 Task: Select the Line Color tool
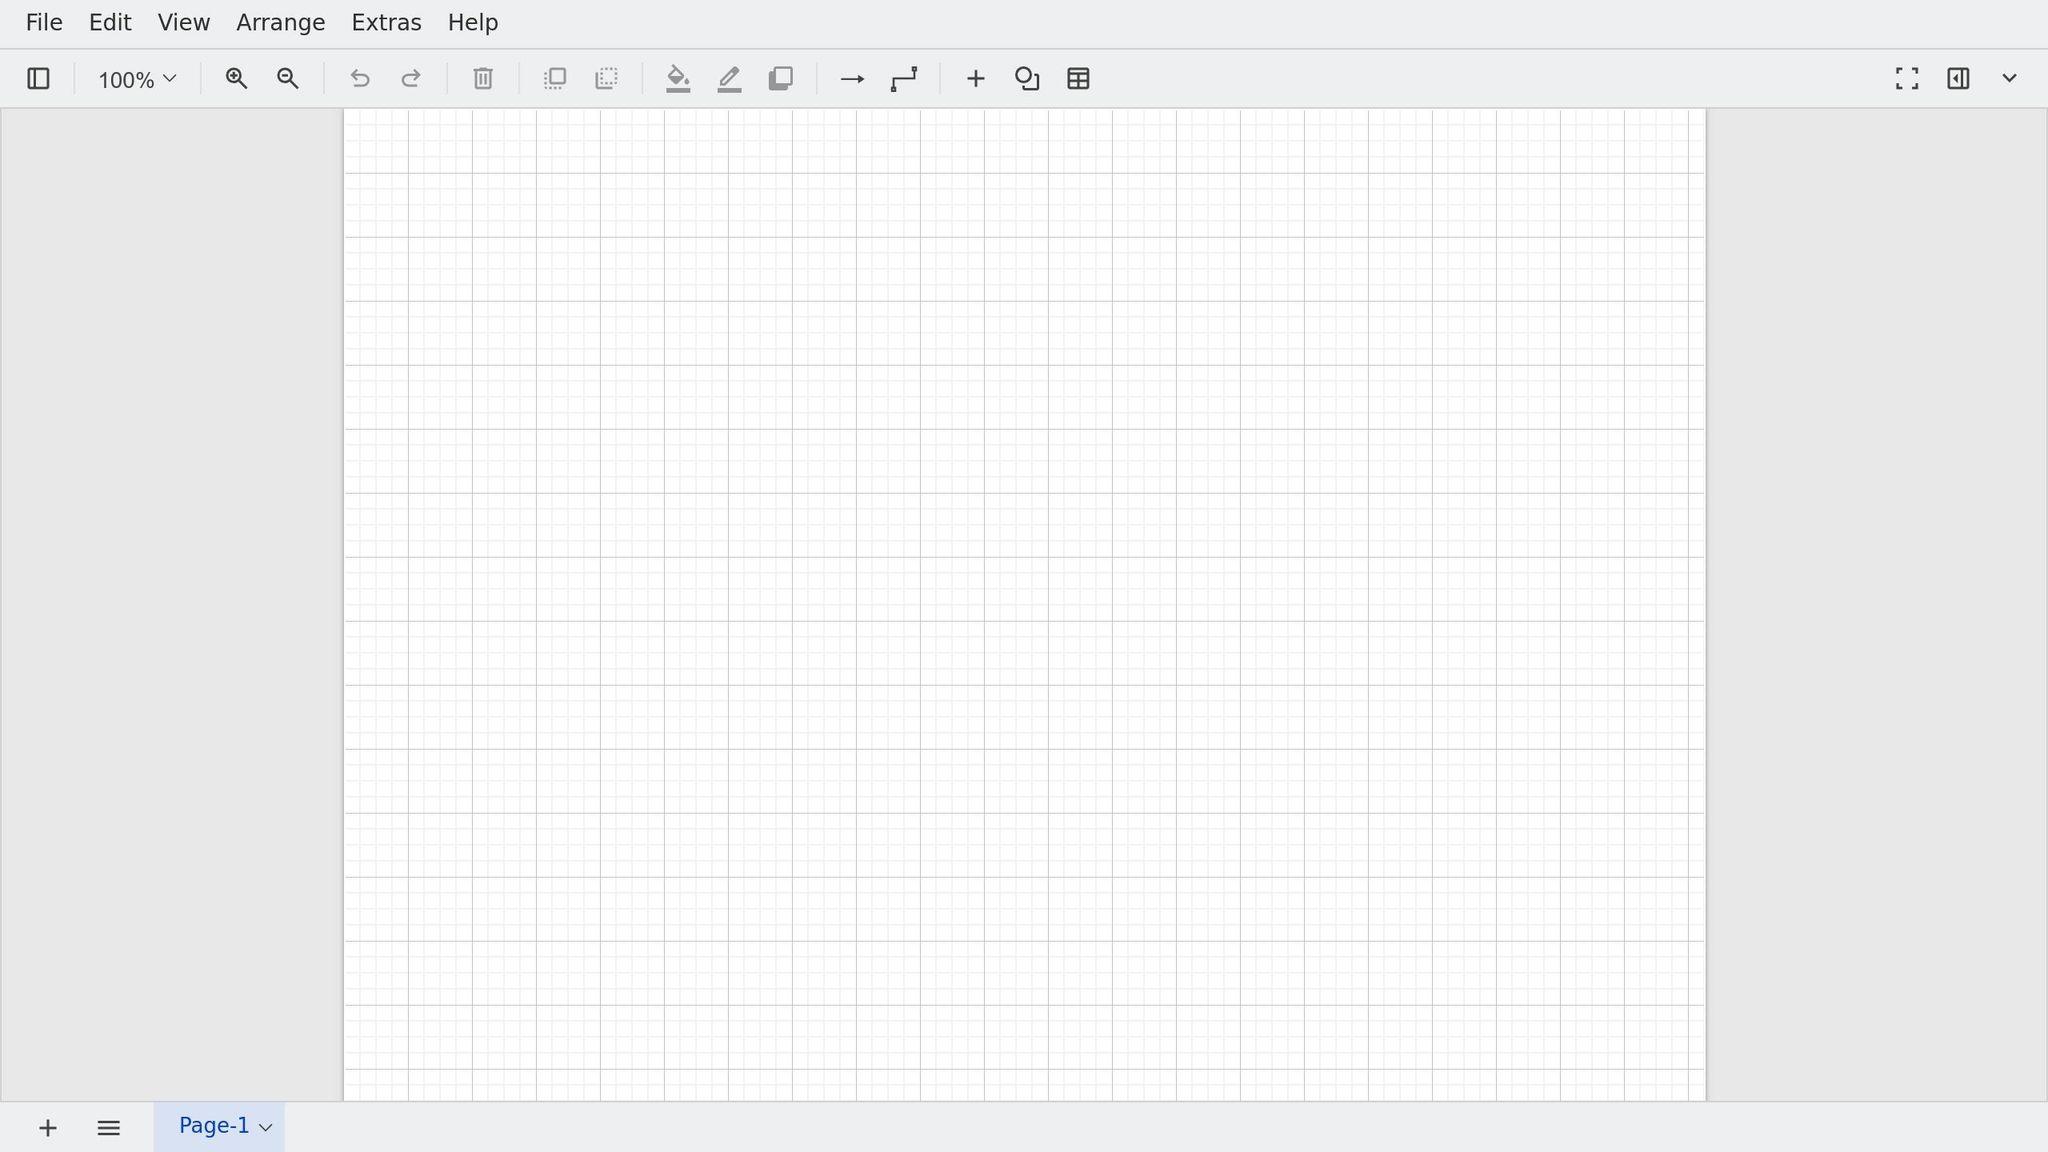(728, 78)
